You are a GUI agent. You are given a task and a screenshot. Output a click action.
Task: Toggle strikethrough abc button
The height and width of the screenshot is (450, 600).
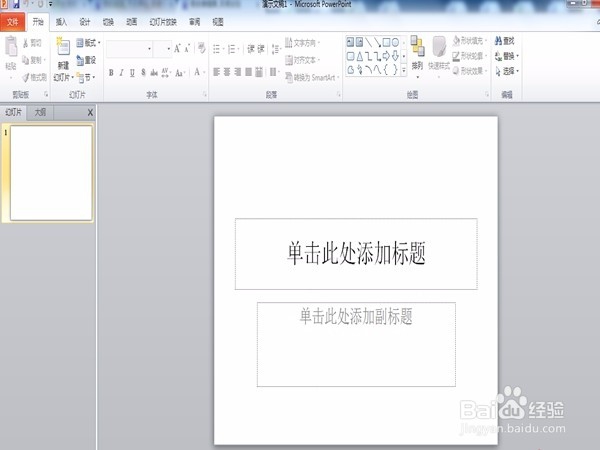(154, 72)
